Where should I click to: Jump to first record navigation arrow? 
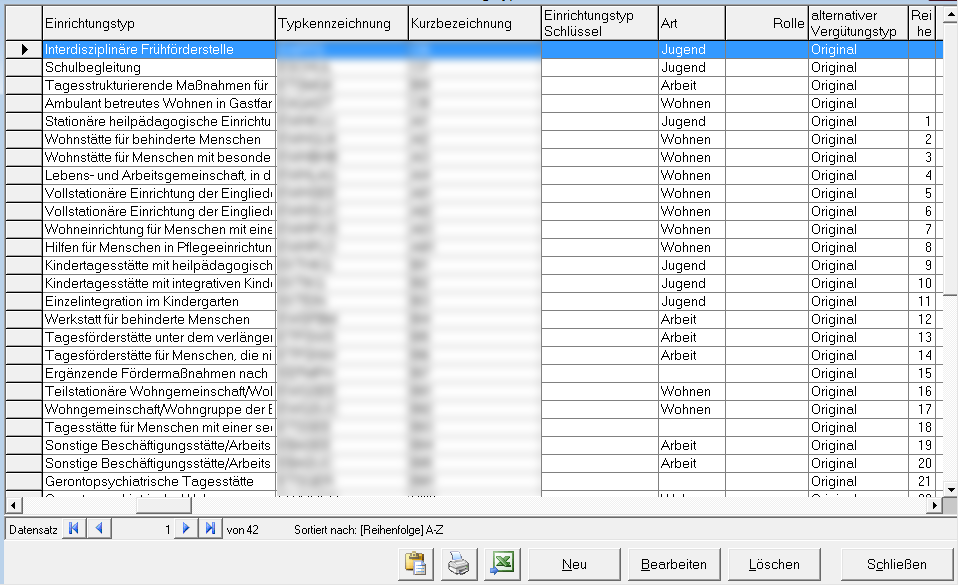click(74, 529)
